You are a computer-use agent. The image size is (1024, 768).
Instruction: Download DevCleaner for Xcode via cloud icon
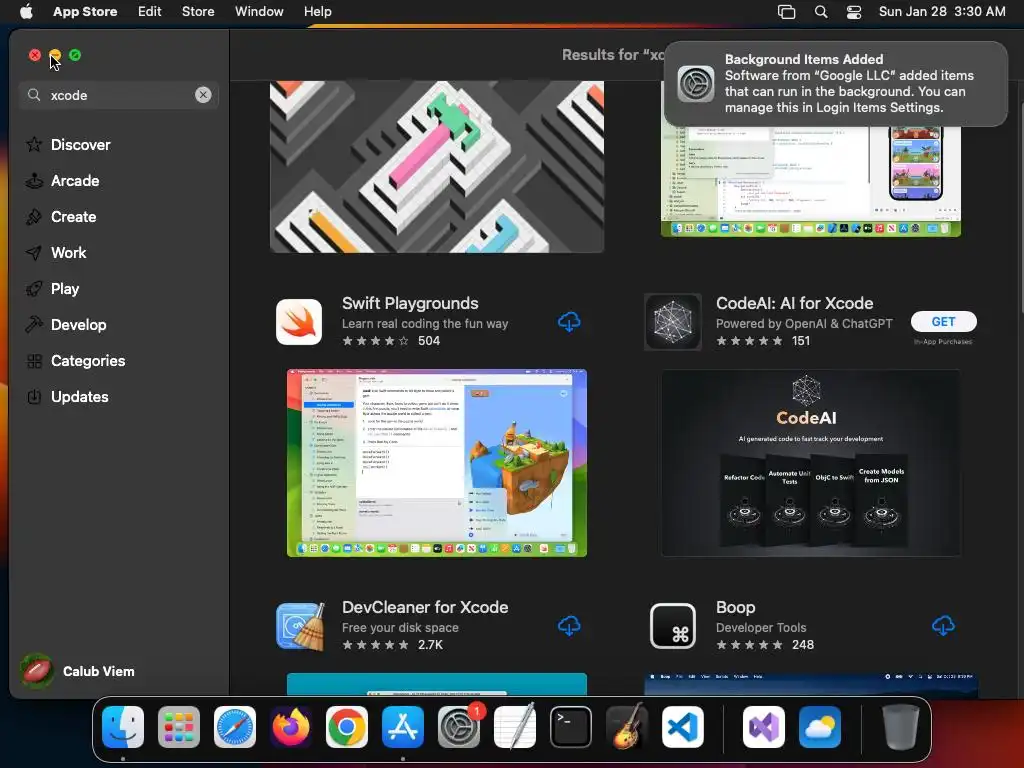click(x=569, y=626)
